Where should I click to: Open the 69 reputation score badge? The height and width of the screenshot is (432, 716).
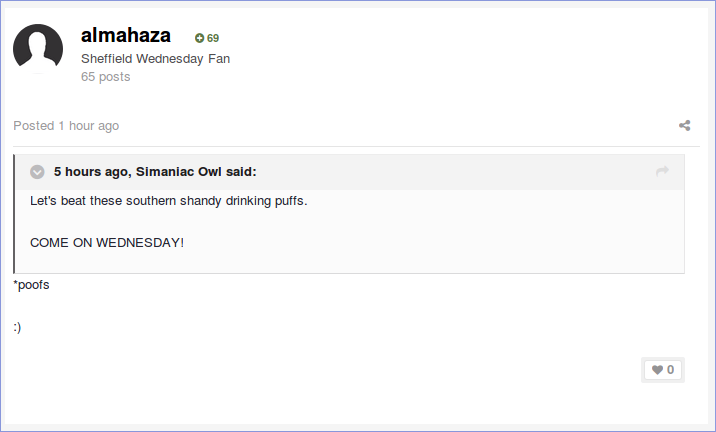pyautogui.click(x=207, y=38)
